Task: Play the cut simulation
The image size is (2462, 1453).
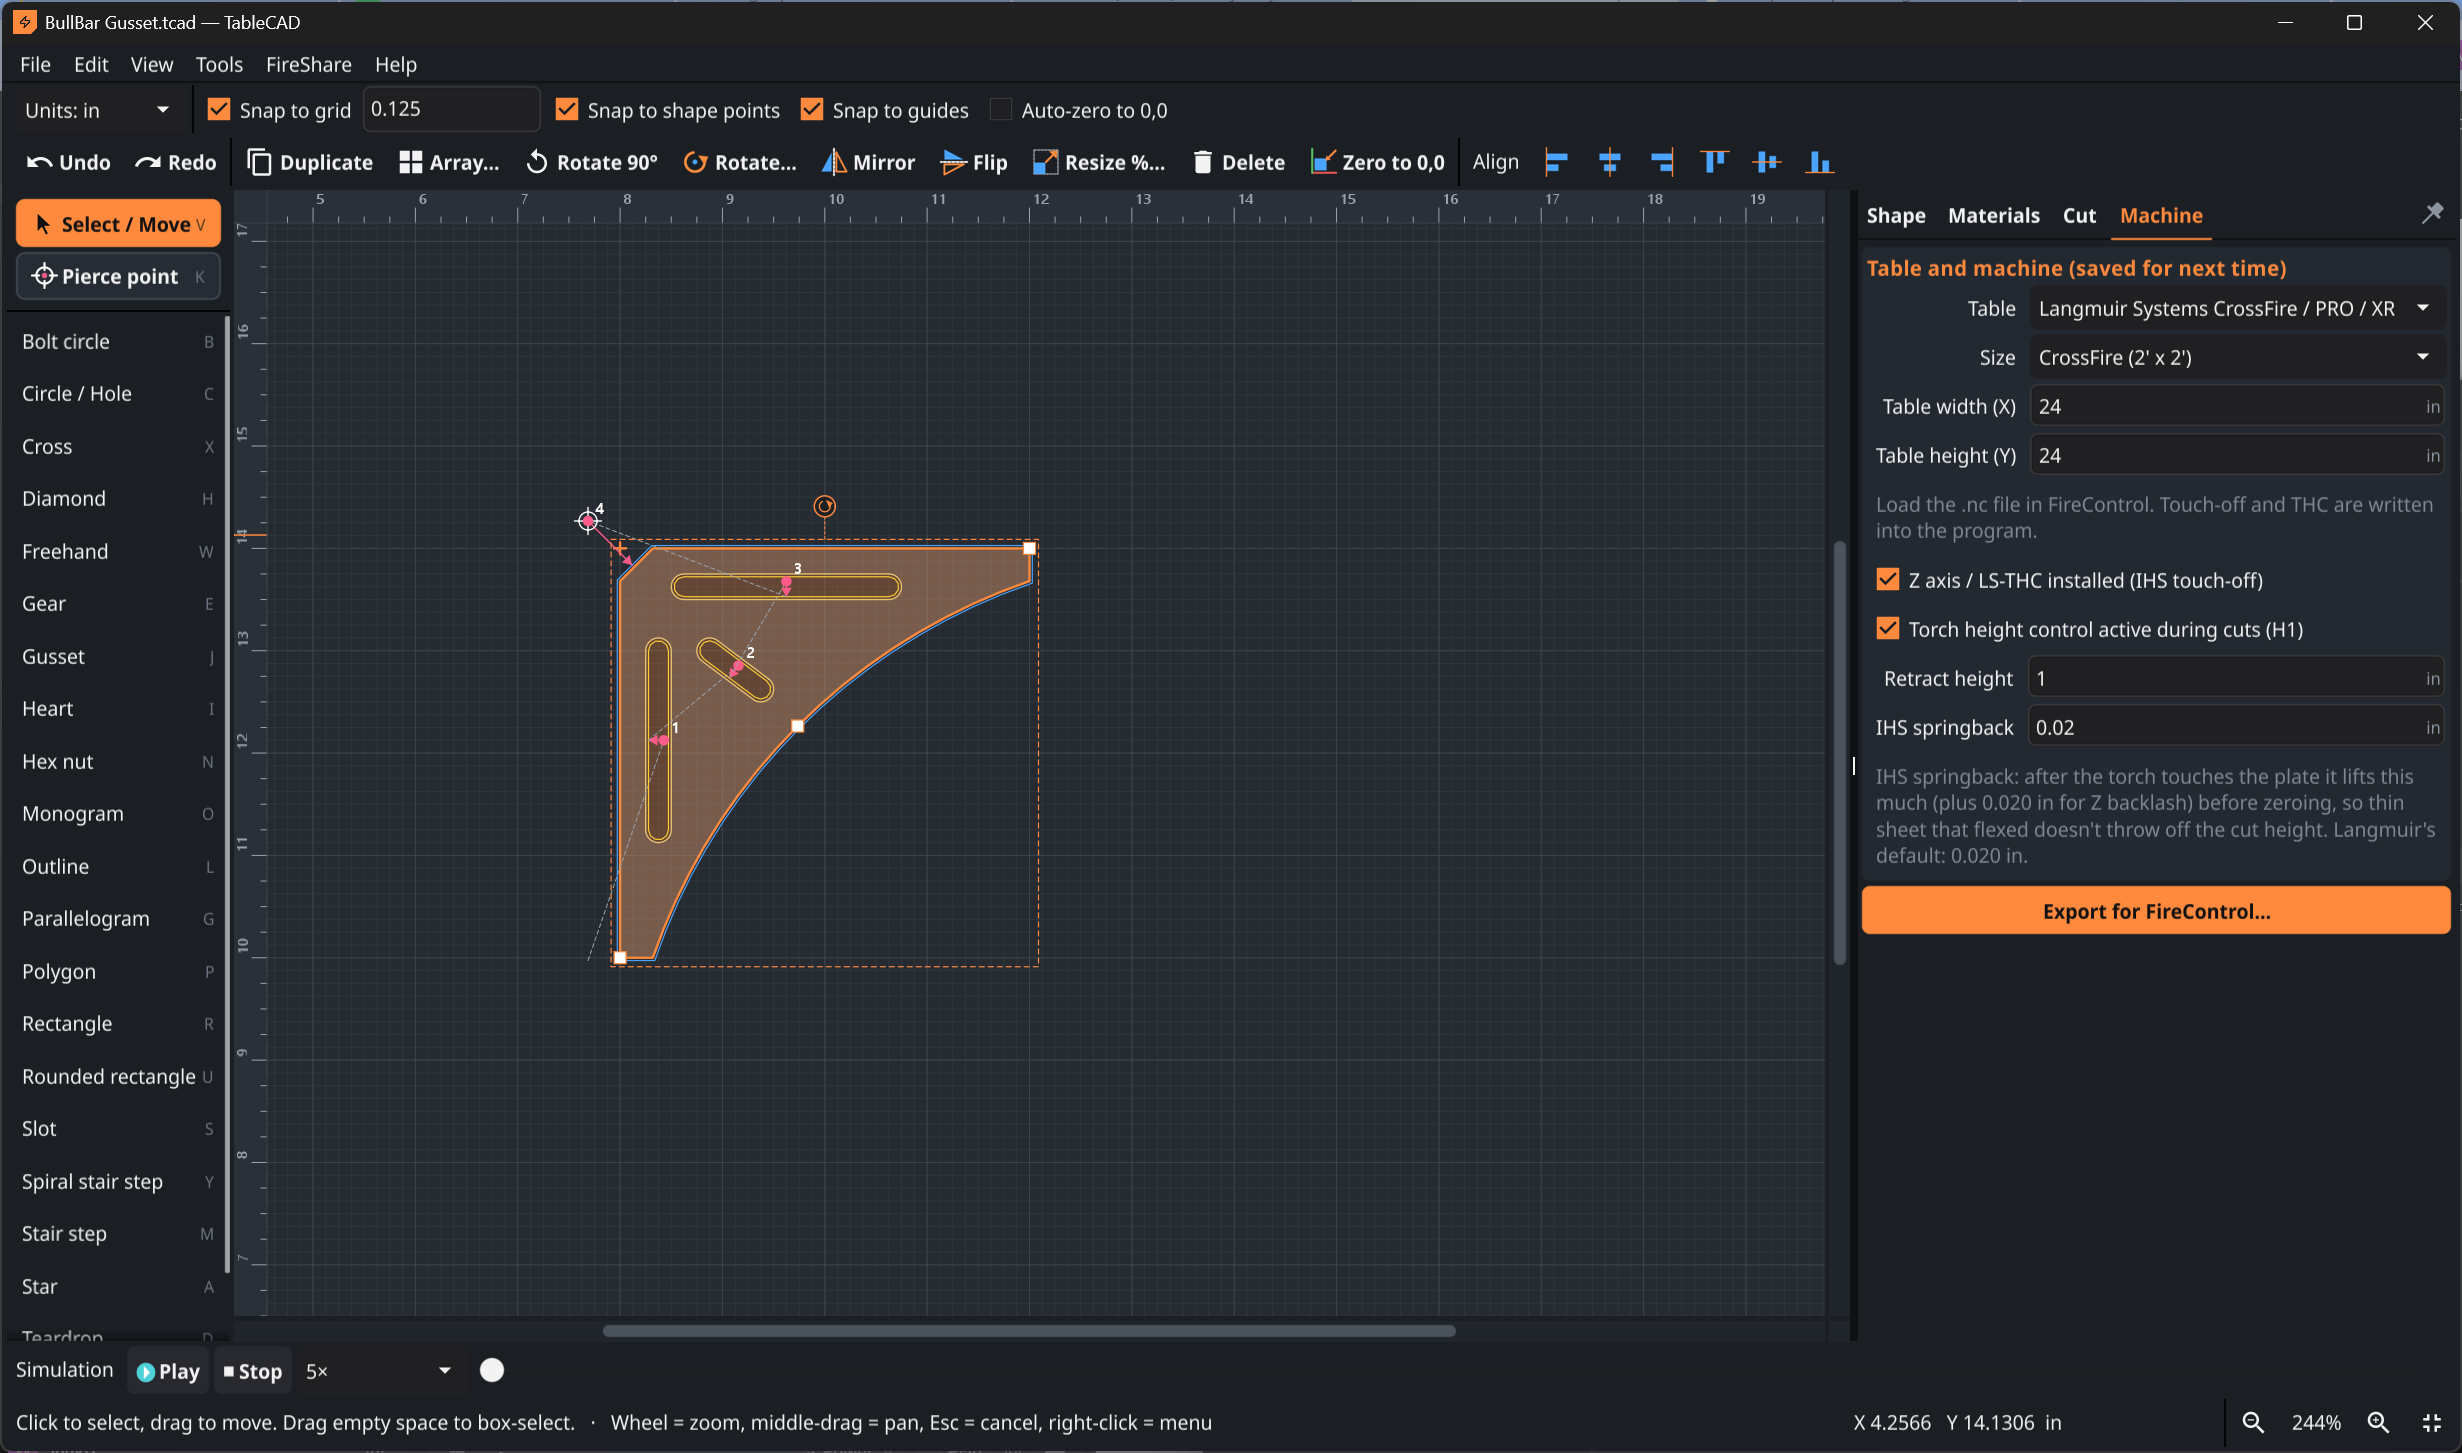Action: (x=168, y=1371)
